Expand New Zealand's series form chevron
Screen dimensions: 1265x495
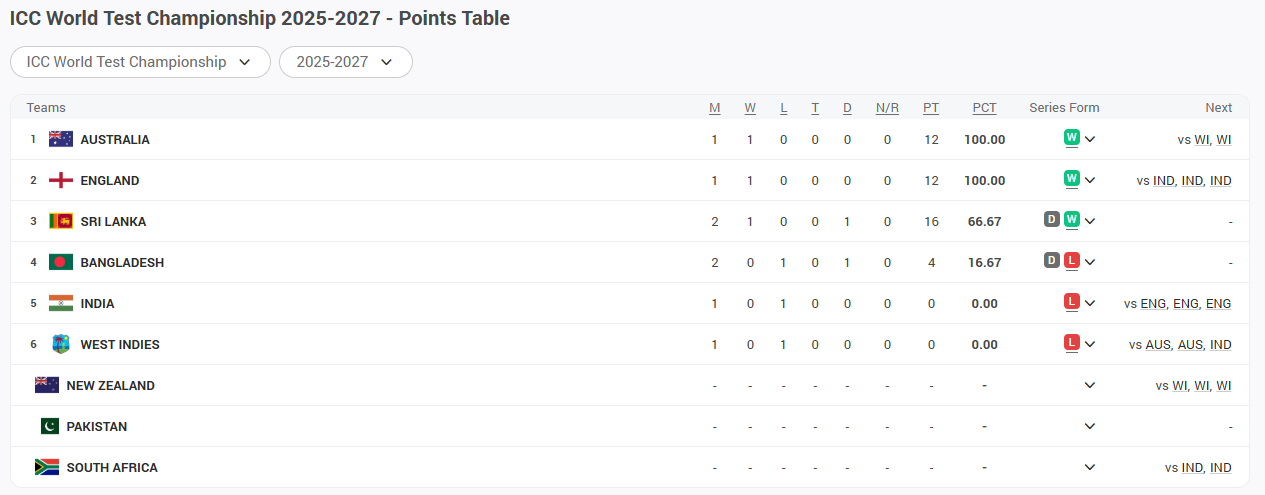(x=1090, y=385)
